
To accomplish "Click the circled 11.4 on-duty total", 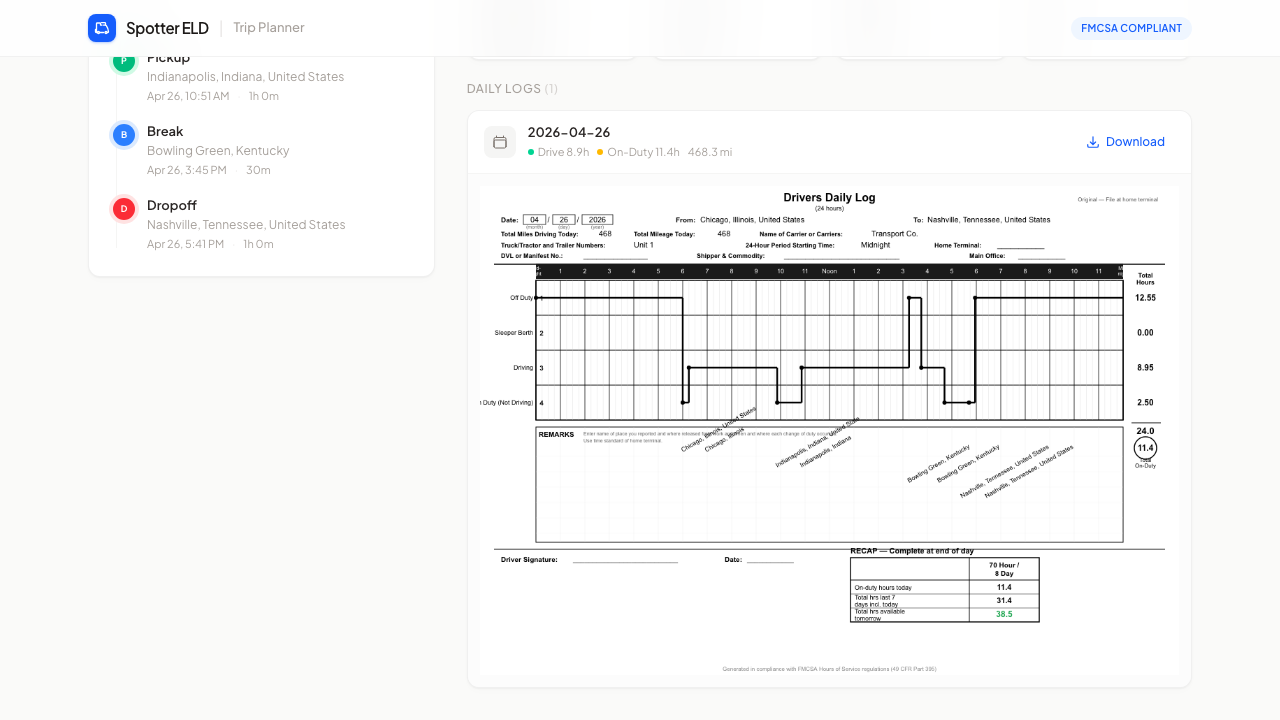I will [x=1145, y=448].
